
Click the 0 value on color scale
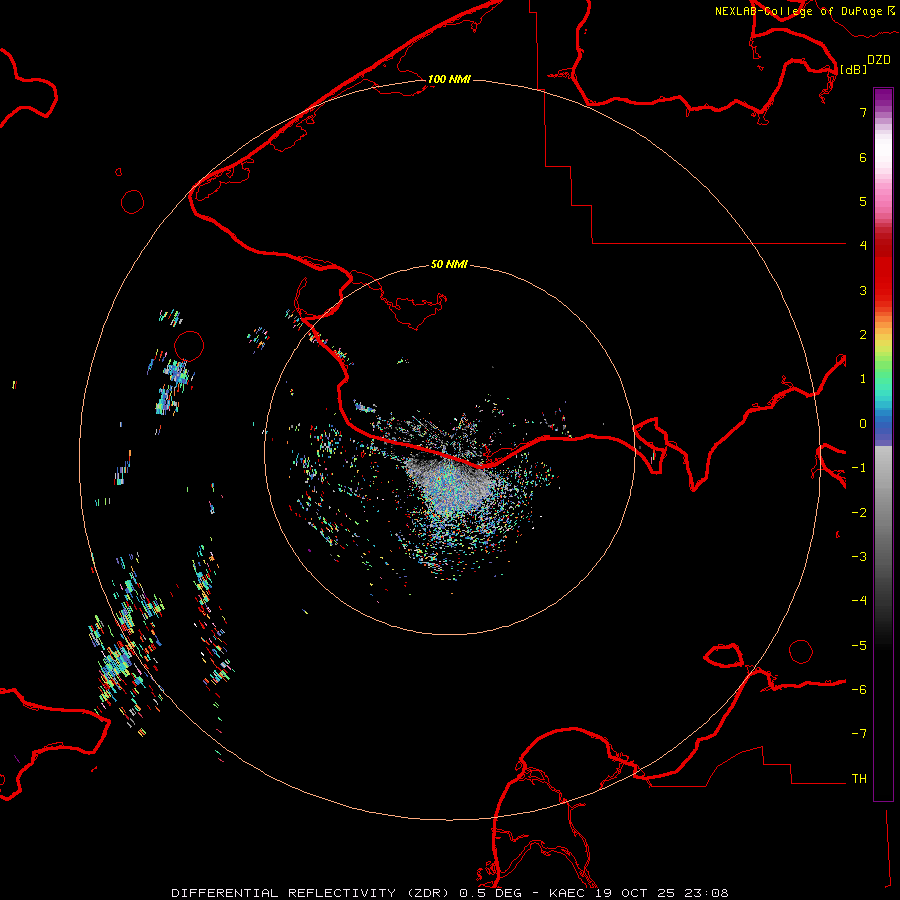(863, 424)
